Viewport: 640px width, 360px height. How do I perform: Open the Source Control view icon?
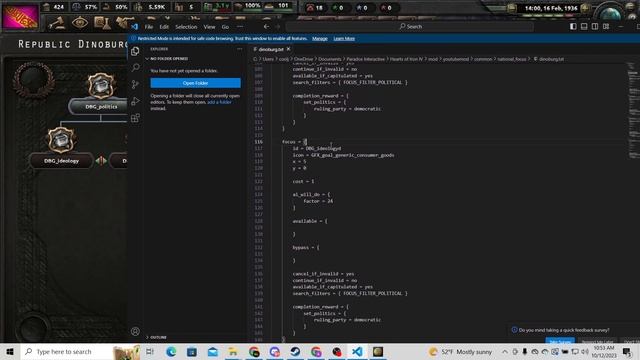[x=135, y=84]
